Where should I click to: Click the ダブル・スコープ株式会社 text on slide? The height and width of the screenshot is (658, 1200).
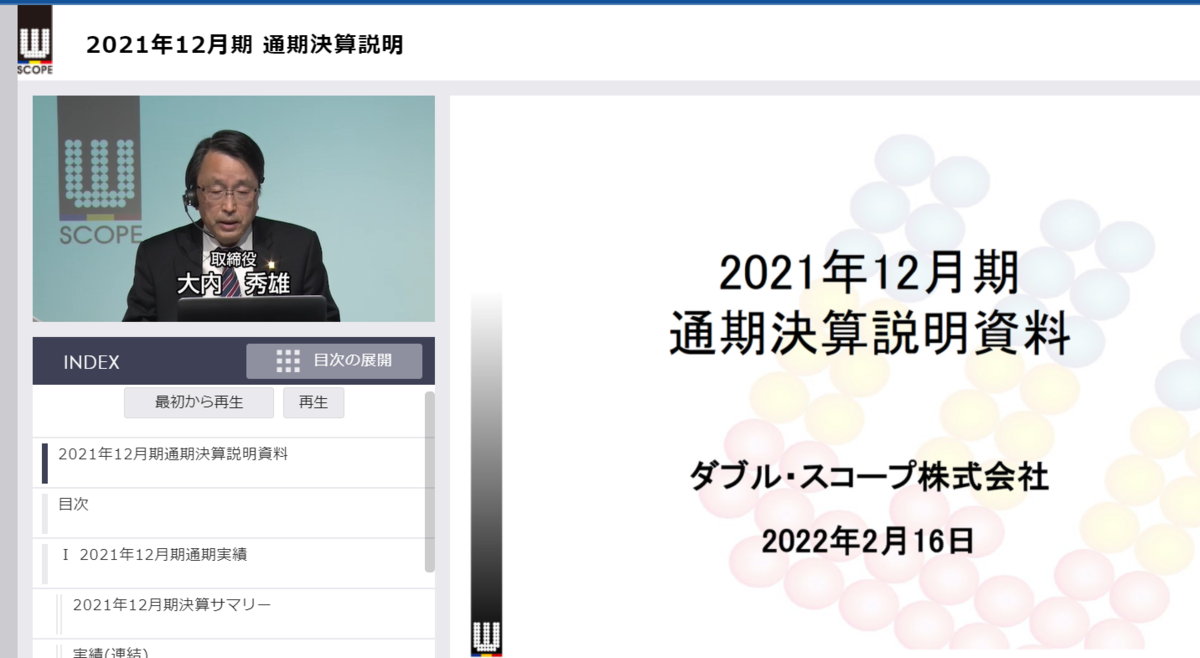point(869,477)
